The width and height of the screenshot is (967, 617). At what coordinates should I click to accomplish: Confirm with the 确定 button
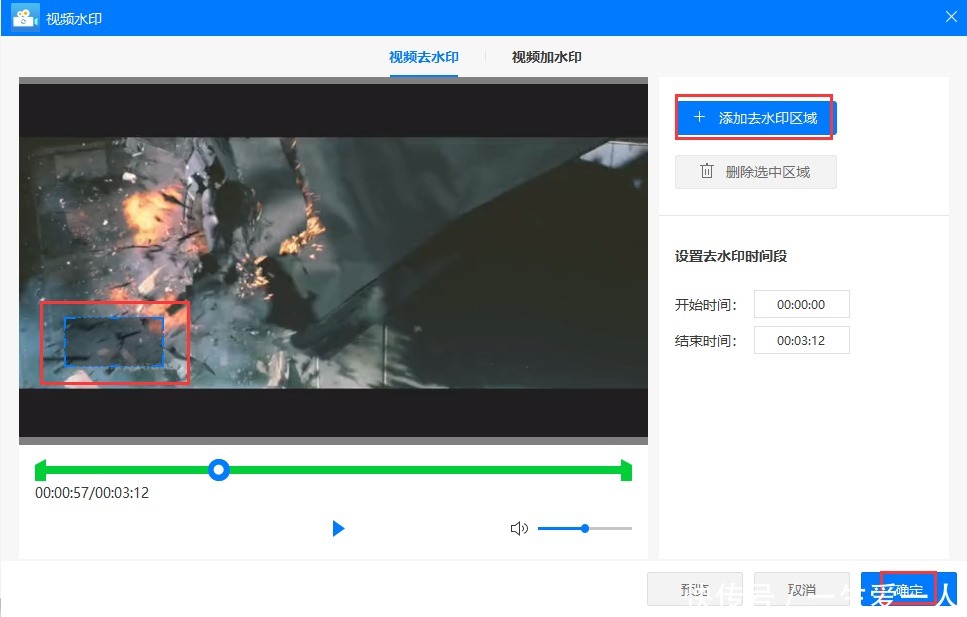pos(908,589)
